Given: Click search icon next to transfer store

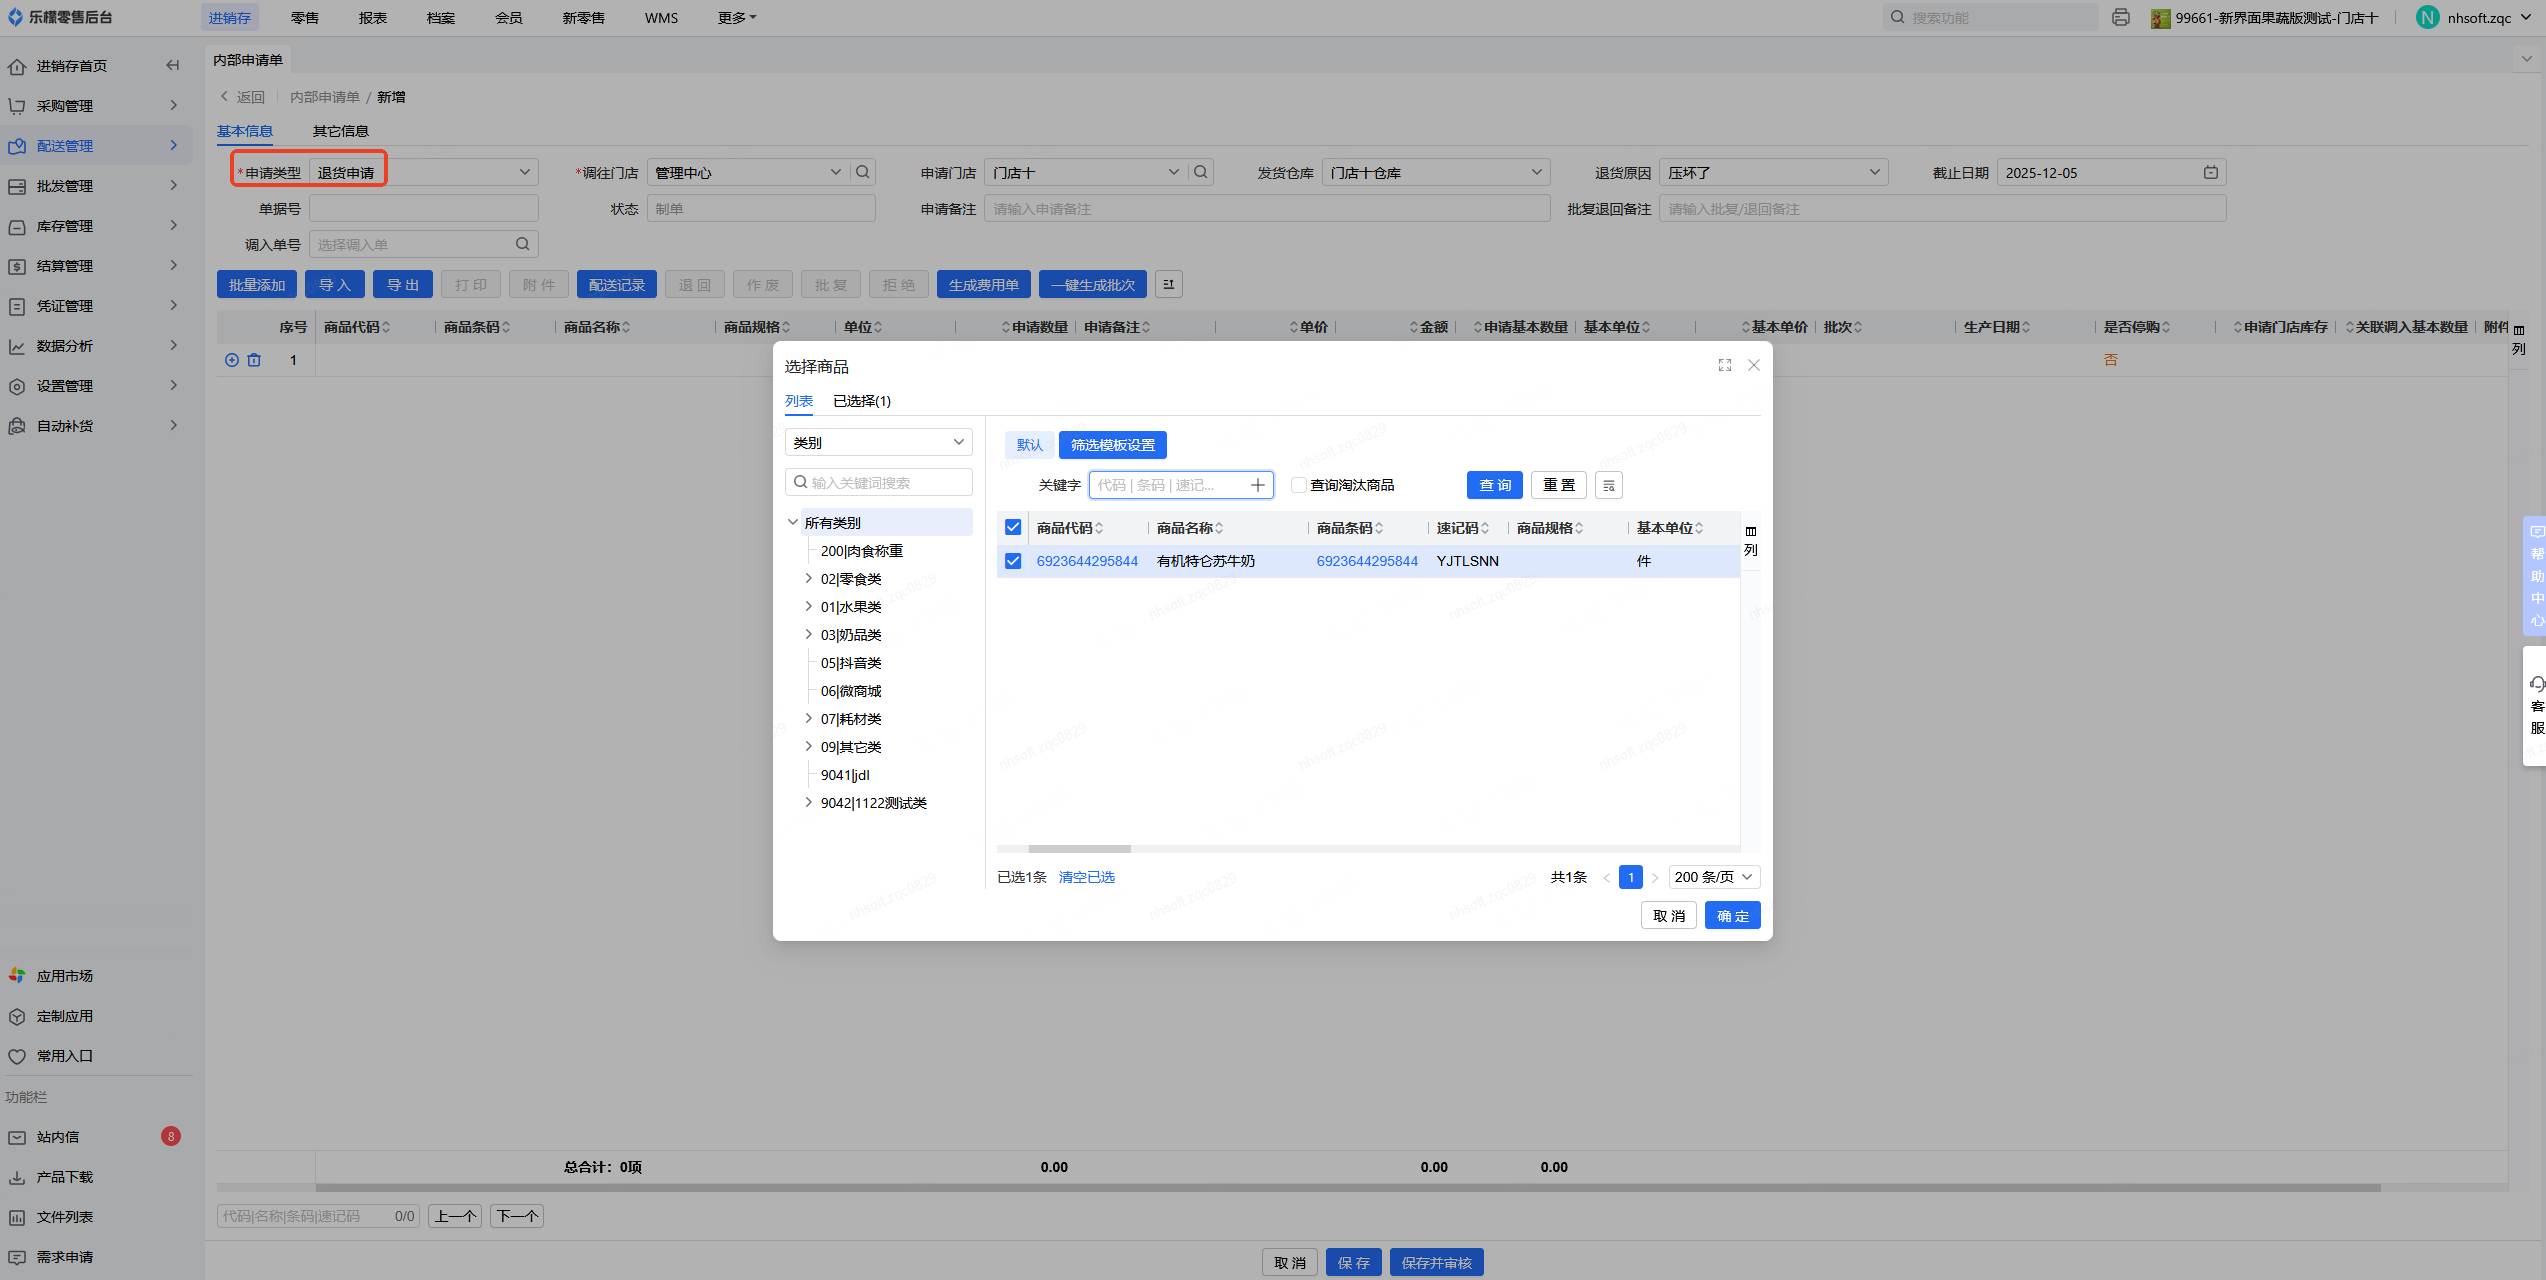Looking at the screenshot, I should (863, 172).
